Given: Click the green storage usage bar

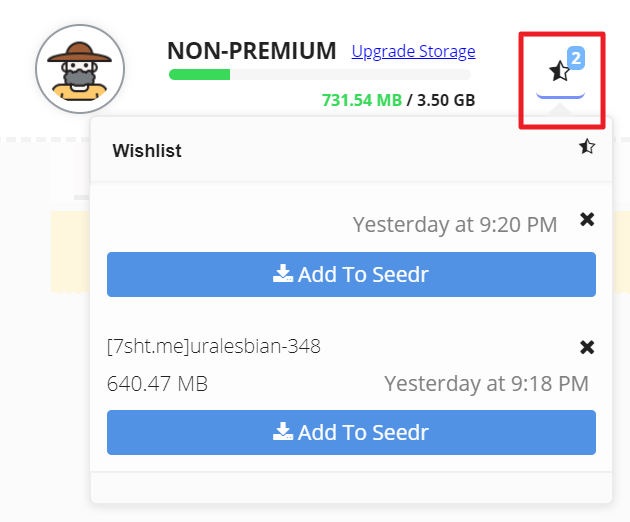Looking at the screenshot, I should click(200, 74).
